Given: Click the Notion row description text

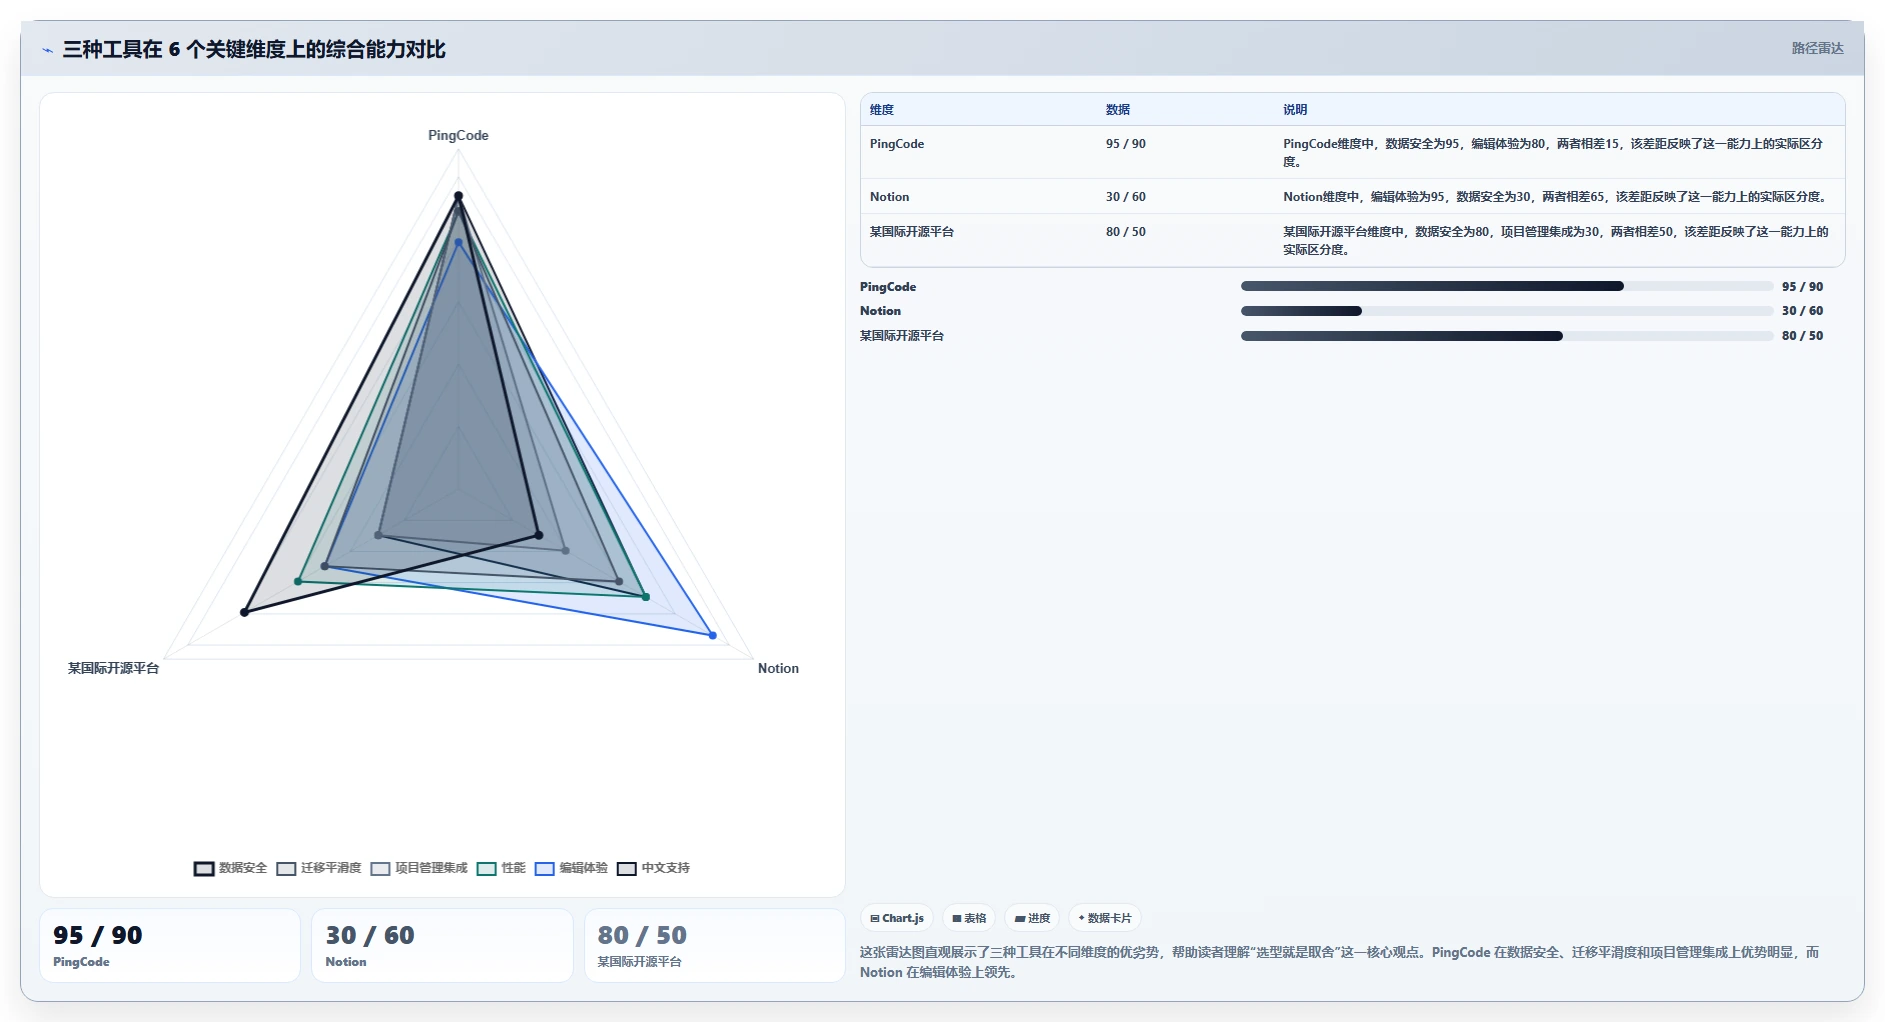Looking at the screenshot, I should pos(1557,197).
